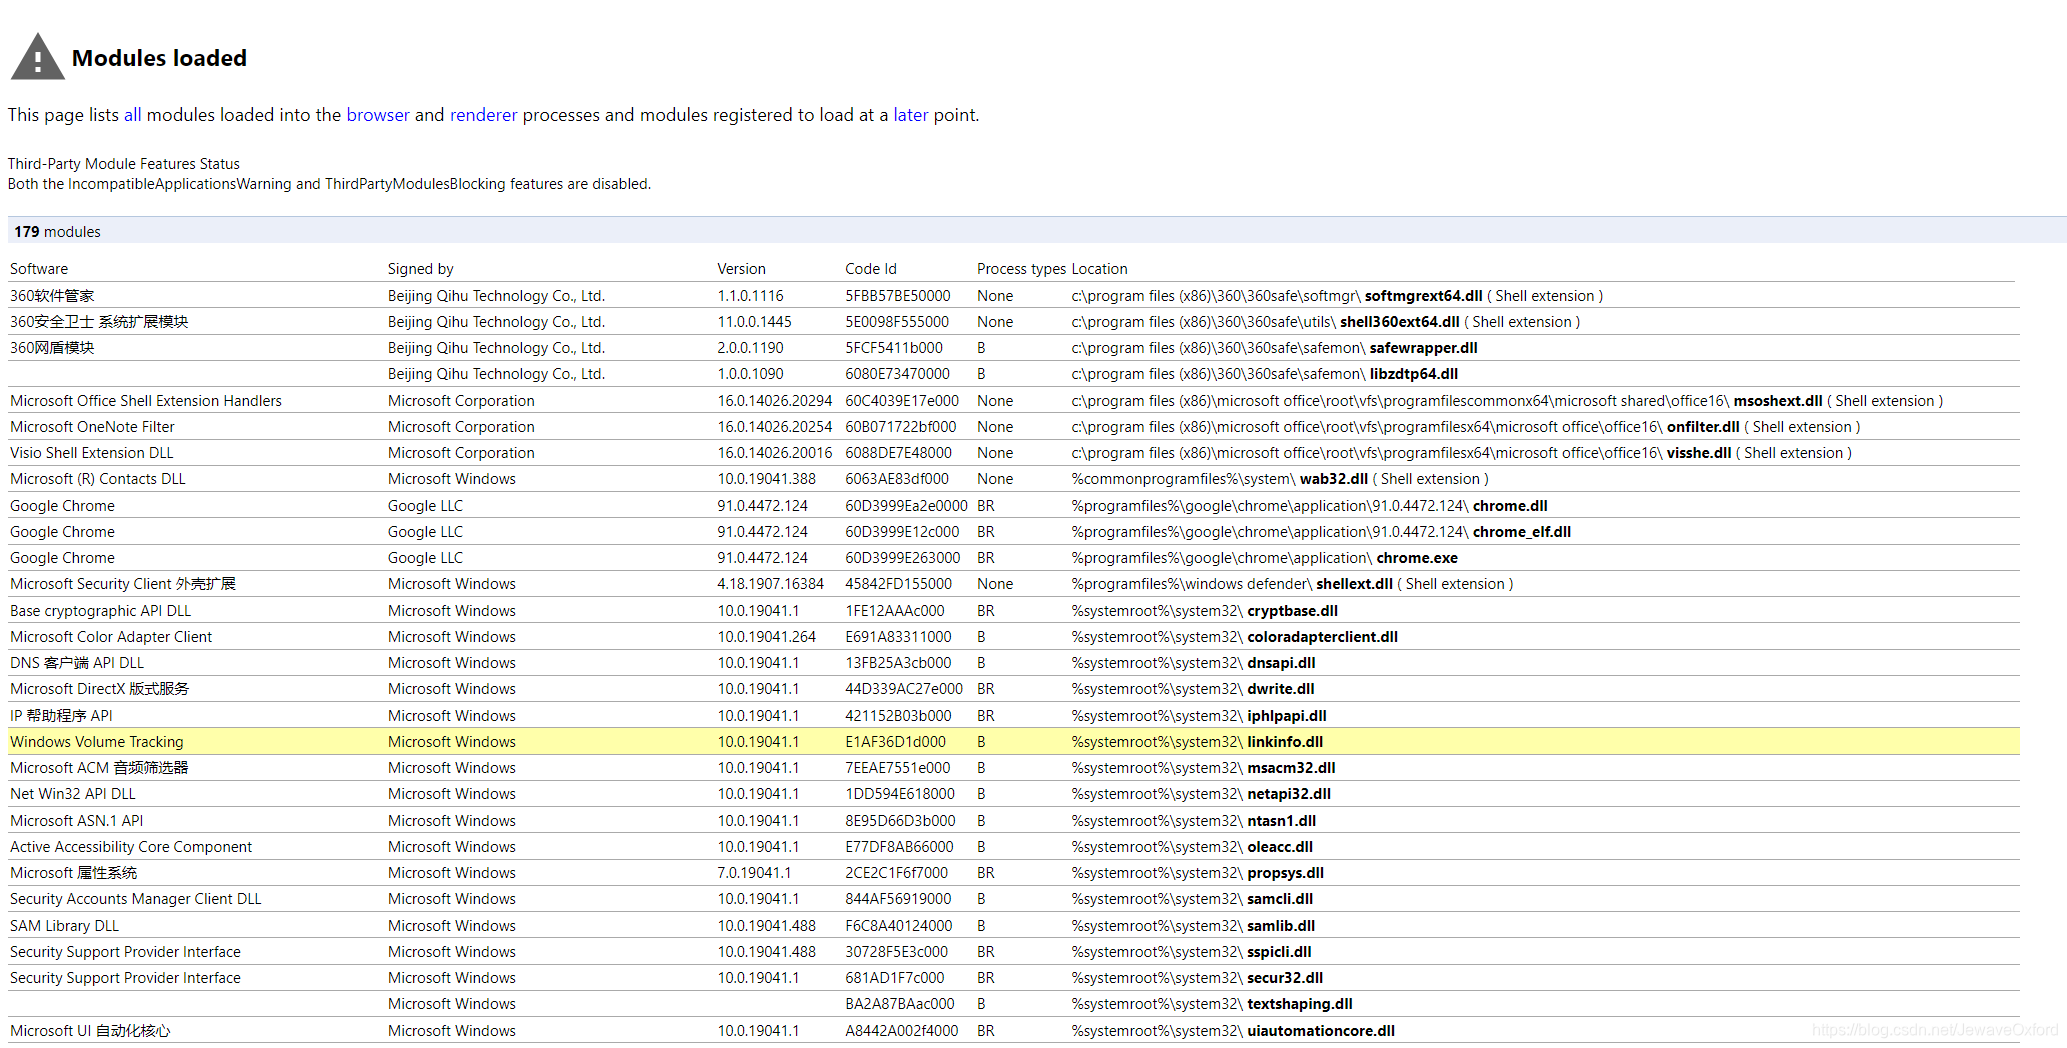Viewport: 2067px width, 1048px height.
Task: Select the iphlpapi.dll file name
Action: tap(1287, 716)
